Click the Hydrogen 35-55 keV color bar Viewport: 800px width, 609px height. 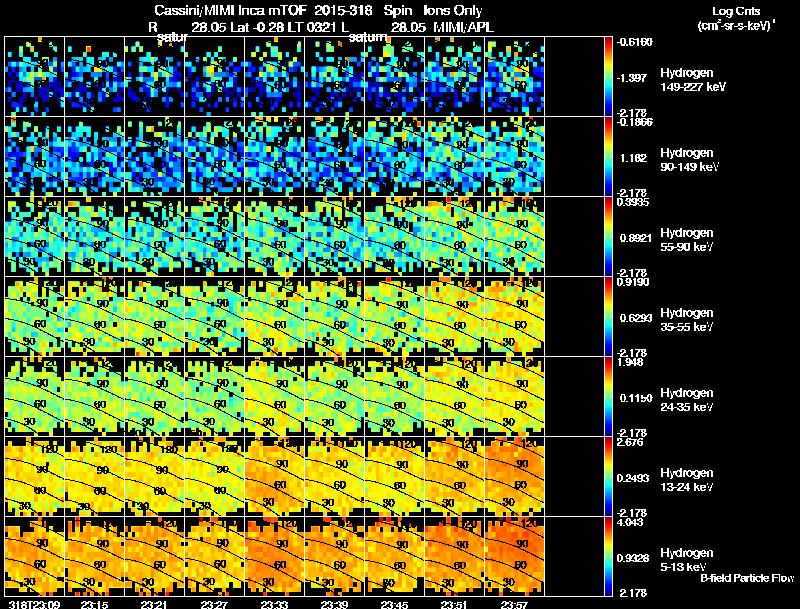[608, 316]
